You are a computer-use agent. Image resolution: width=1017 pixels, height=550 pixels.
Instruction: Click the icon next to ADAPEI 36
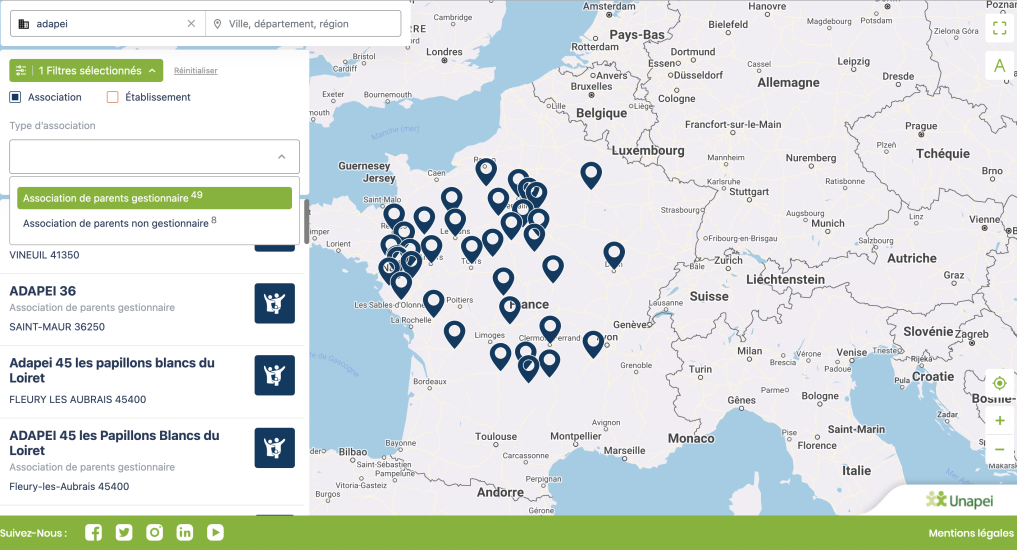274,303
